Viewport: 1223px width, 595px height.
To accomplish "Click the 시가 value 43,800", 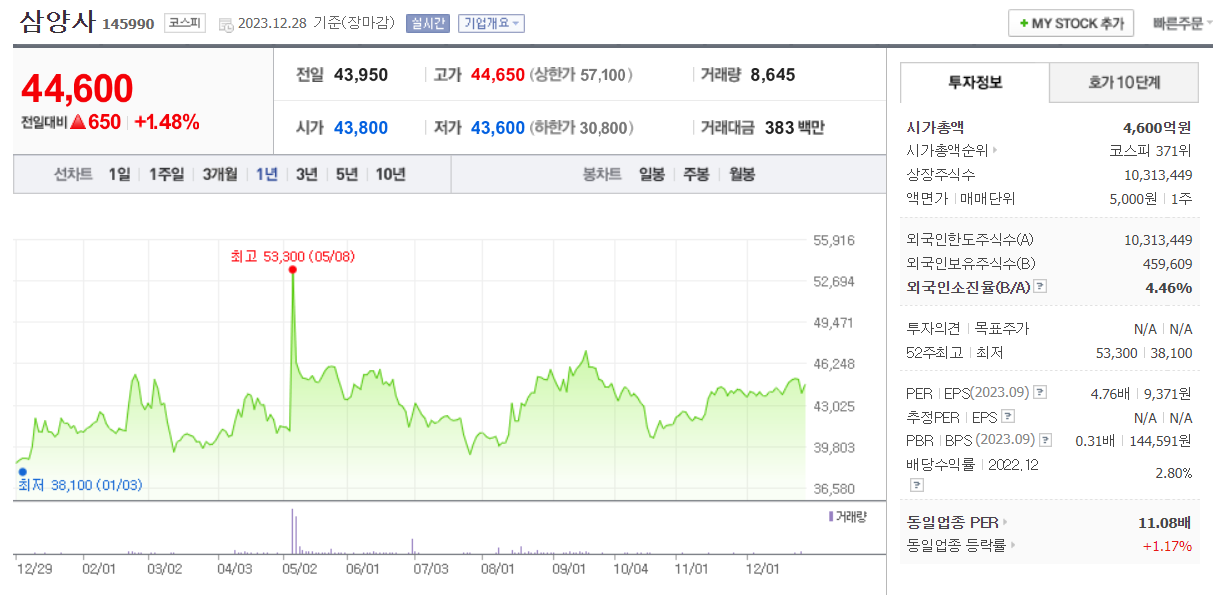I will click(x=361, y=128).
